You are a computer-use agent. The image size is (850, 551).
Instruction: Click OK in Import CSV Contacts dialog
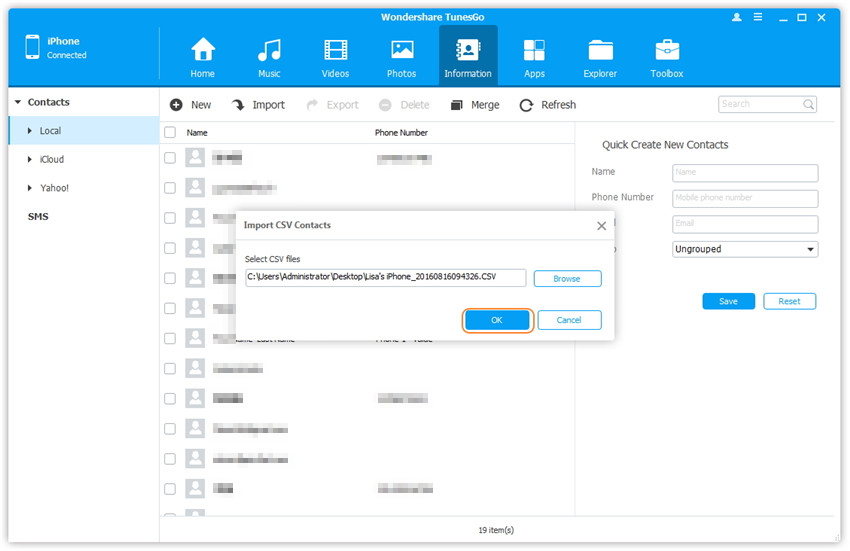coord(497,320)
